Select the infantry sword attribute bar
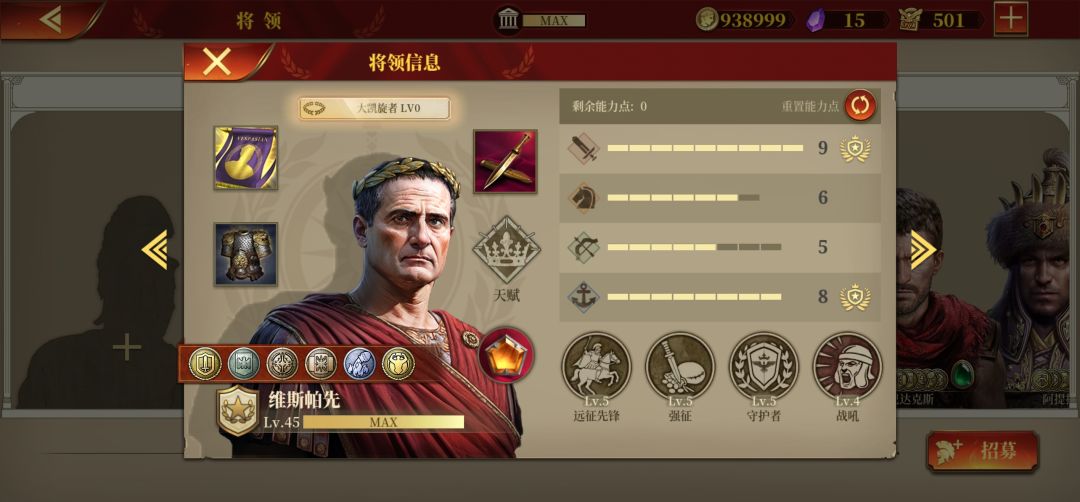The image size is (1080, 502). [720, 148]
